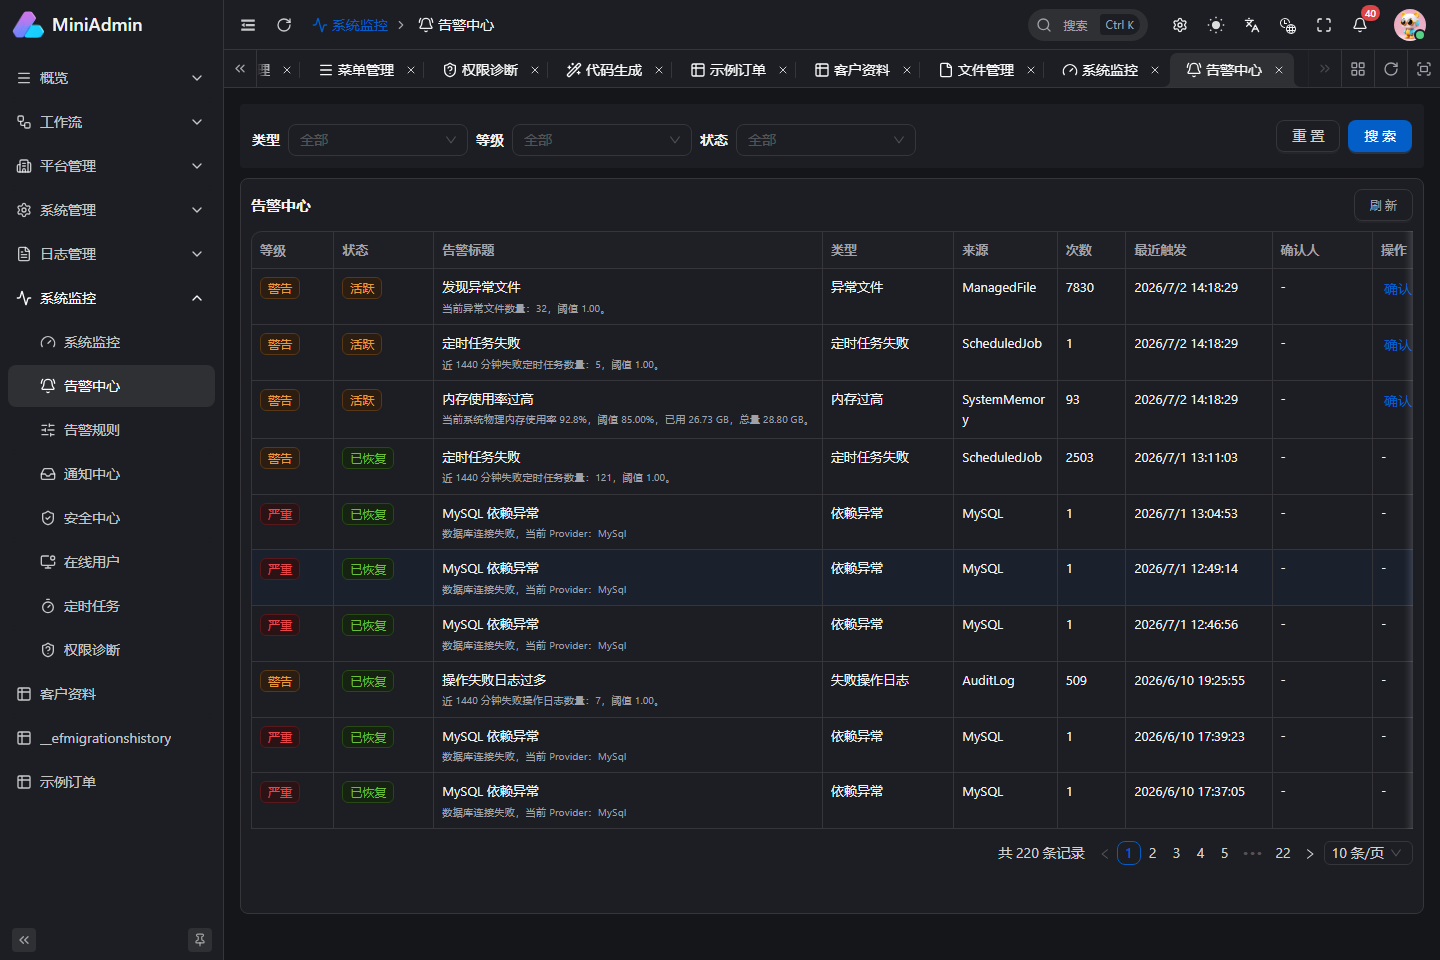Open the settings gear icon in header
Screen dimensions: 1440x960
pyautogui.click(x=1180, y=25)
